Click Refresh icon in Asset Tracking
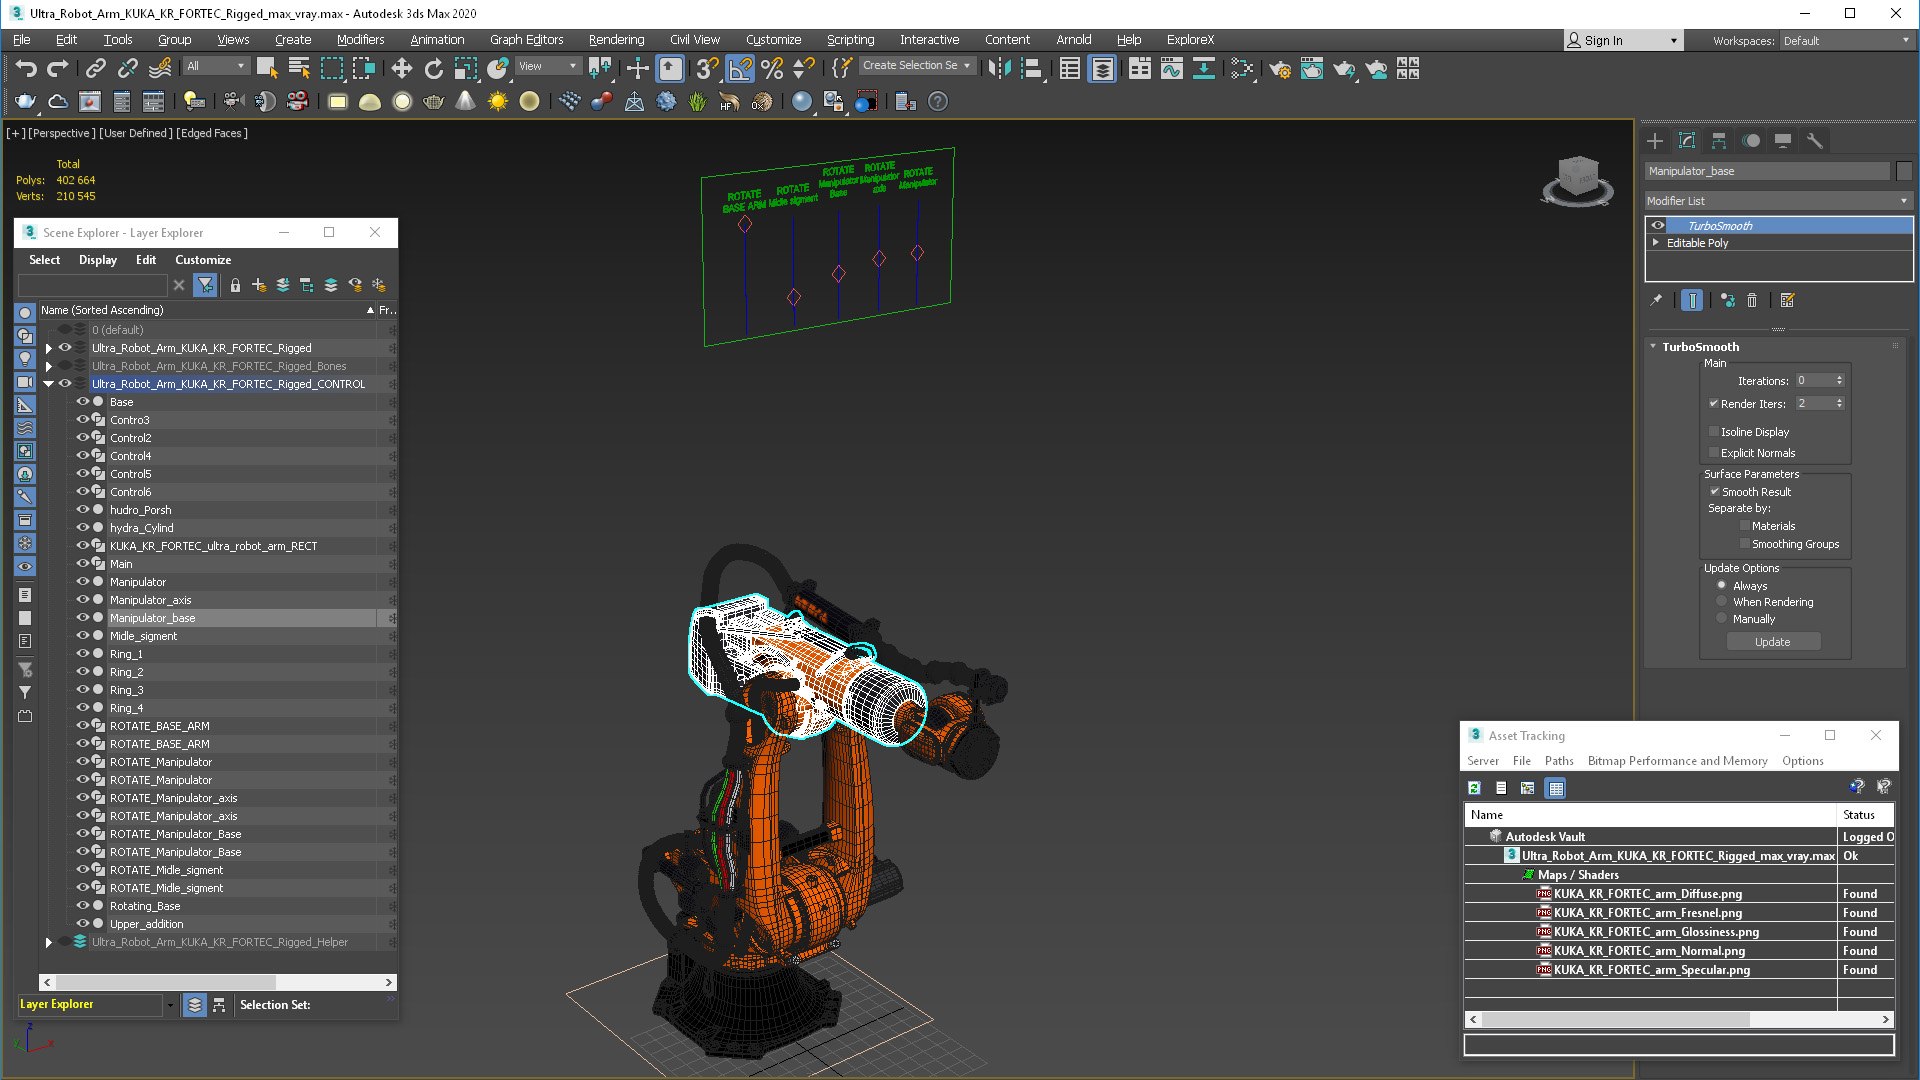This screenshot has height=1080, width=1920. tap(1474, 788)
